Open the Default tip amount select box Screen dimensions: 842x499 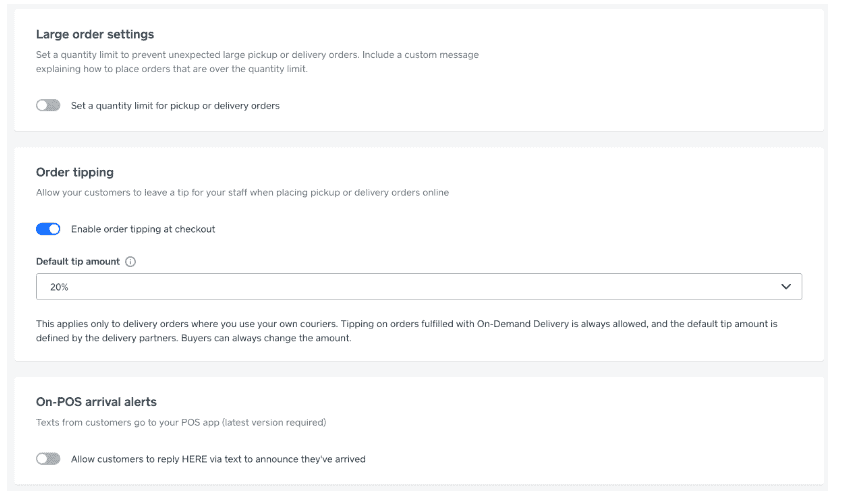419,286
